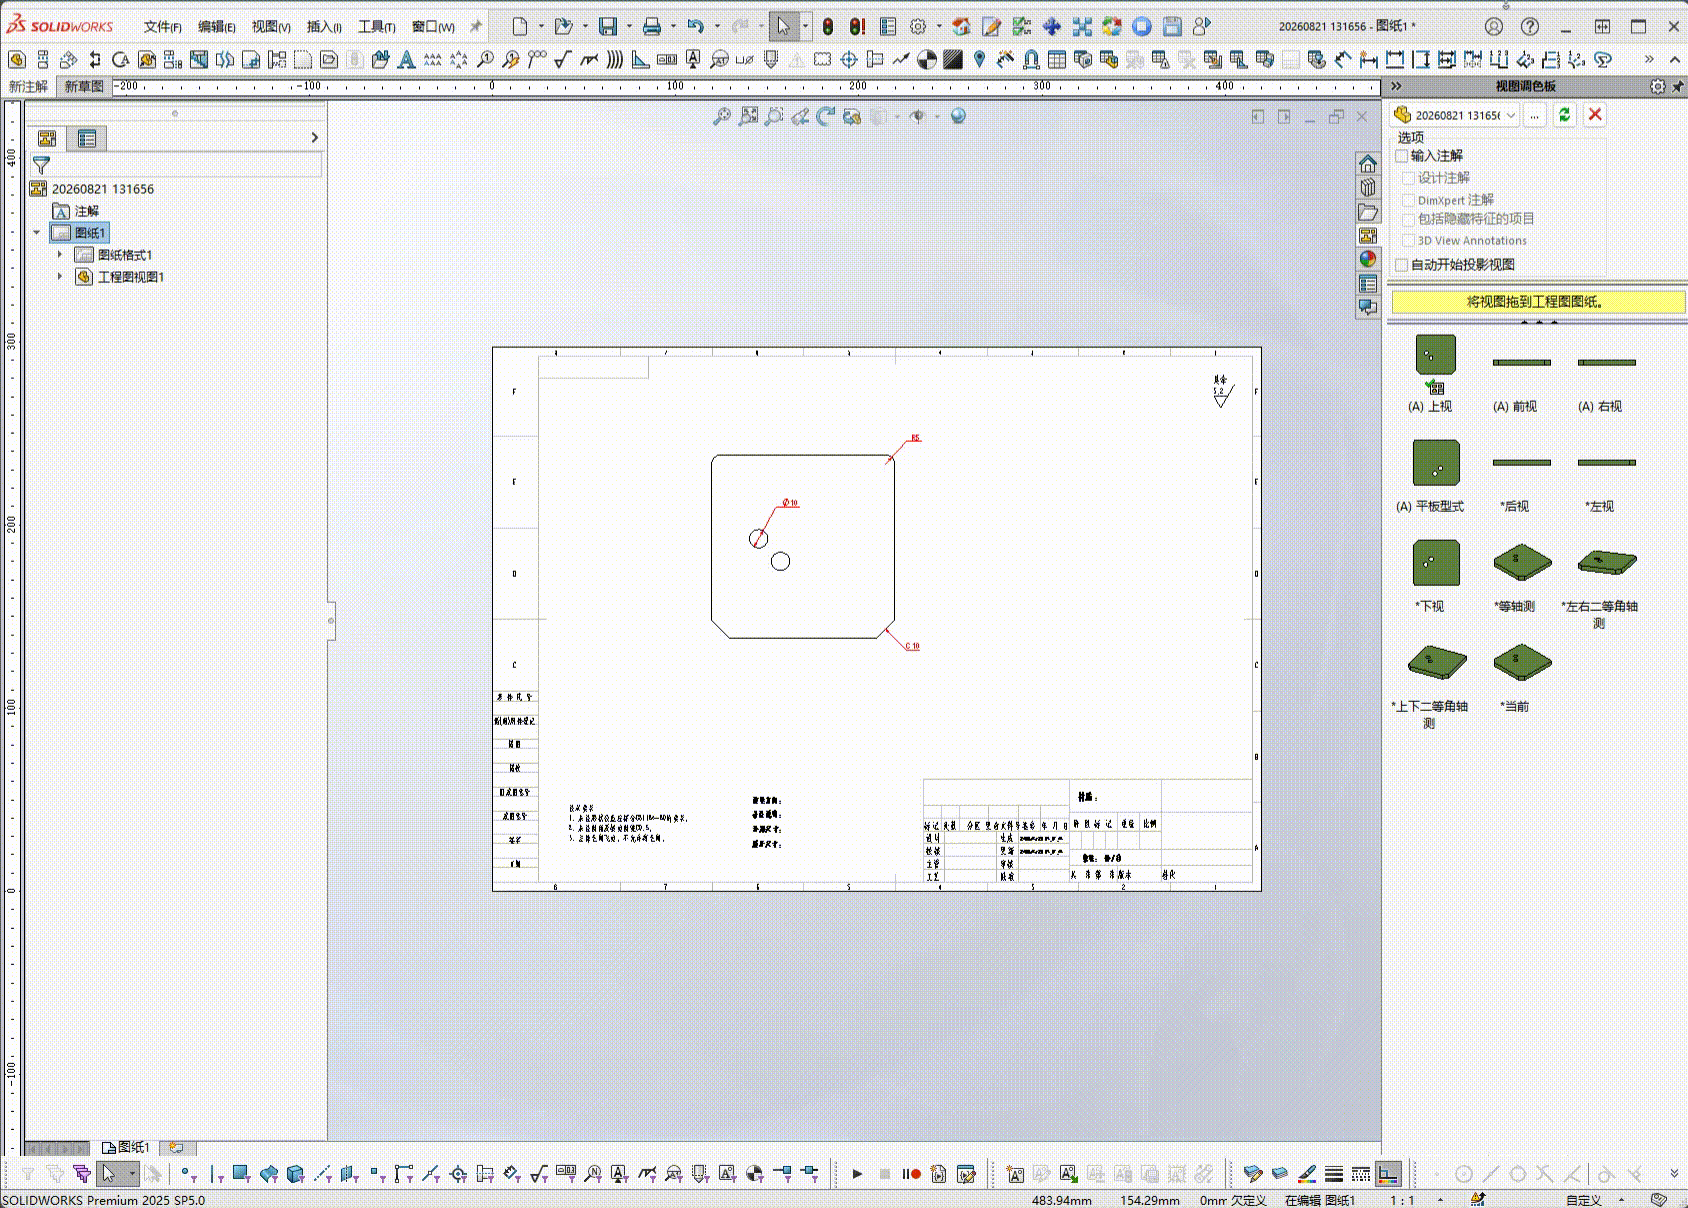Collapse the 图纸1 tree node

(x=37, y=233)
